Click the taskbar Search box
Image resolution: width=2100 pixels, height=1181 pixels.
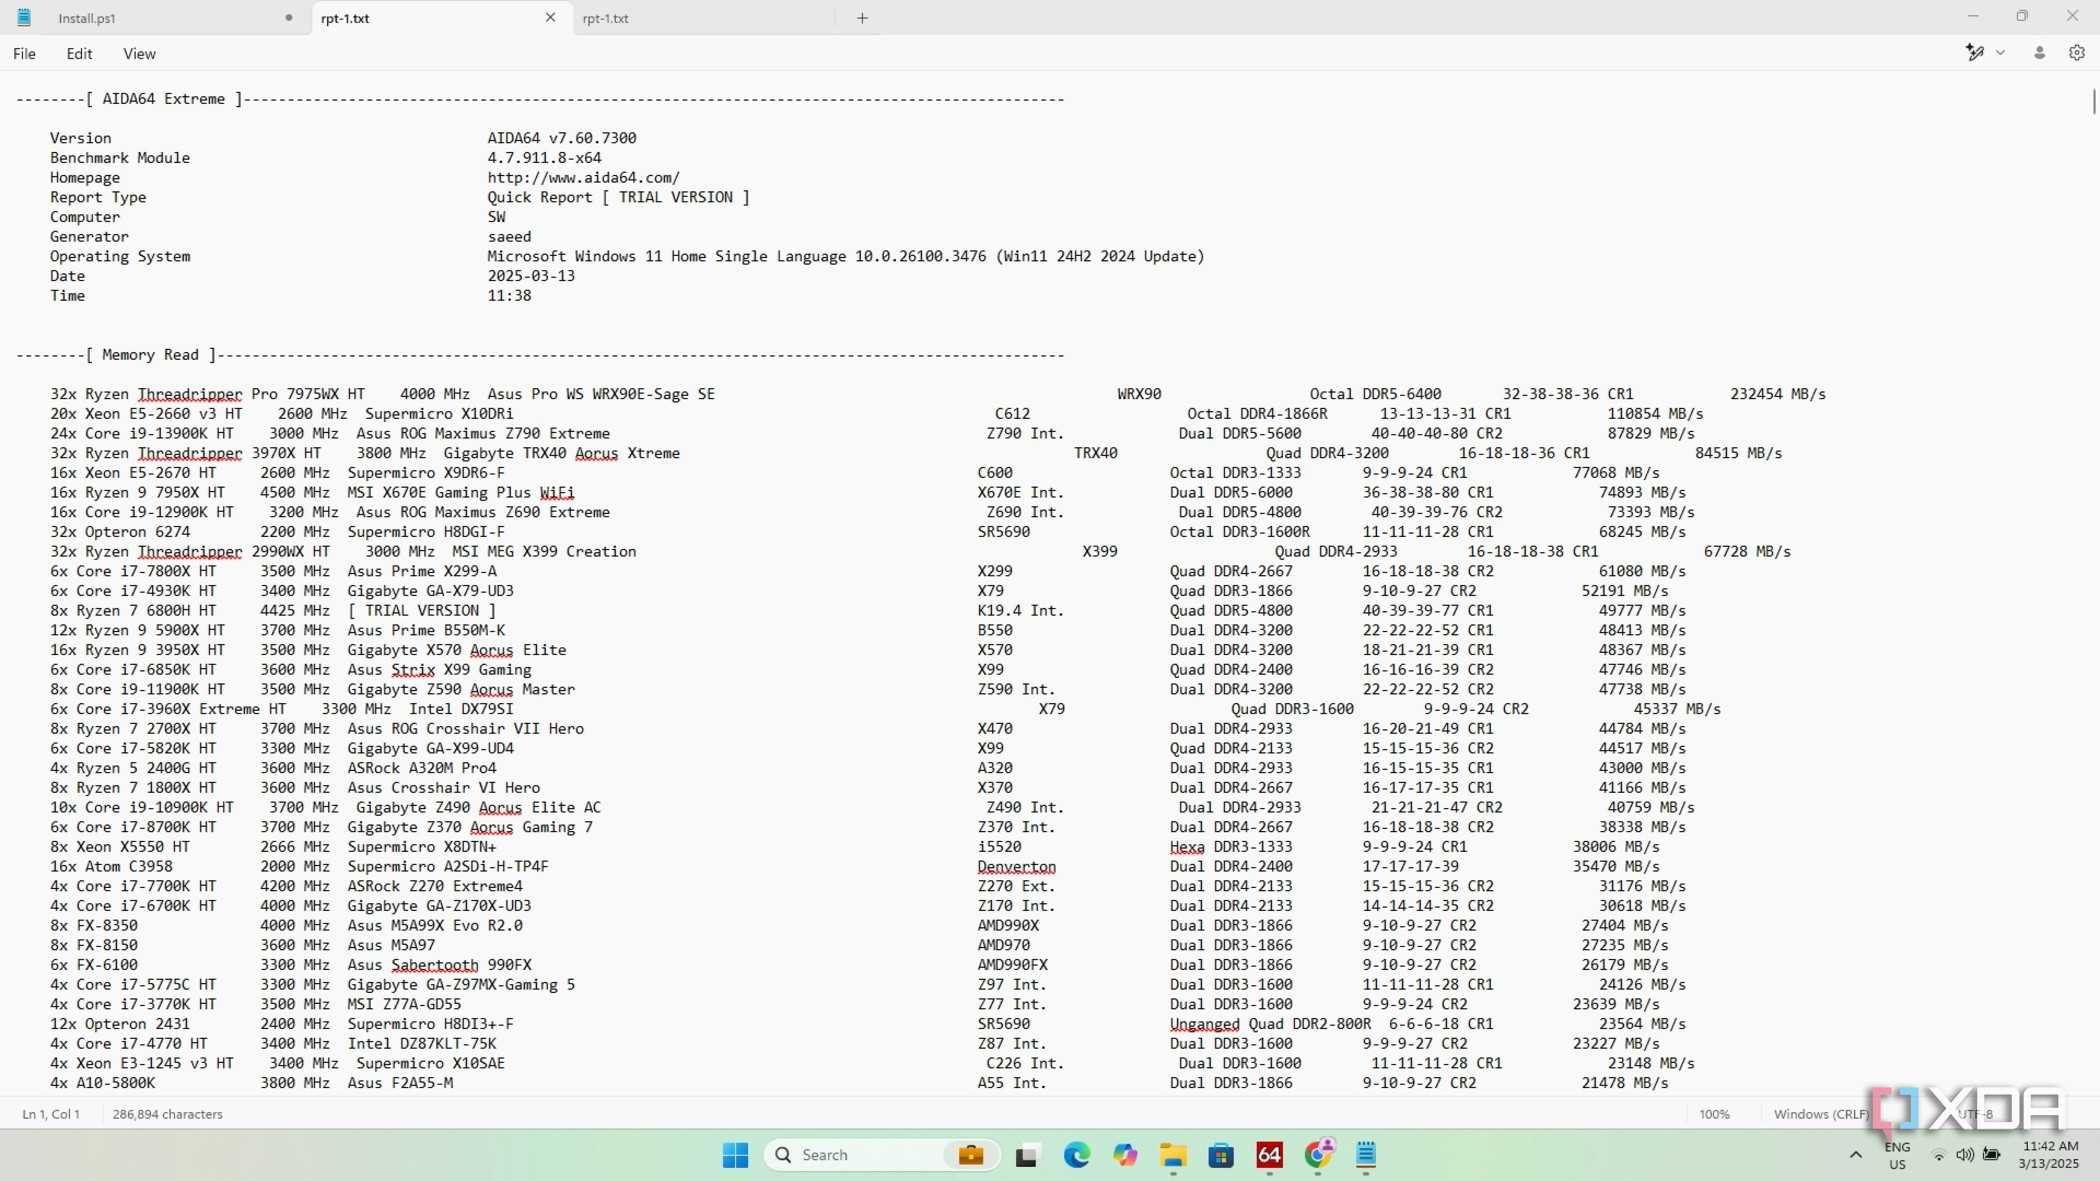point(882,1155)
